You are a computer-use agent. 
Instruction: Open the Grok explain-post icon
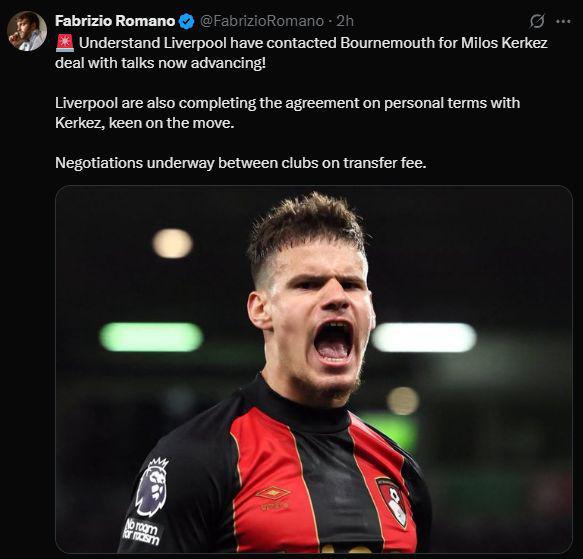coord(537,21)
